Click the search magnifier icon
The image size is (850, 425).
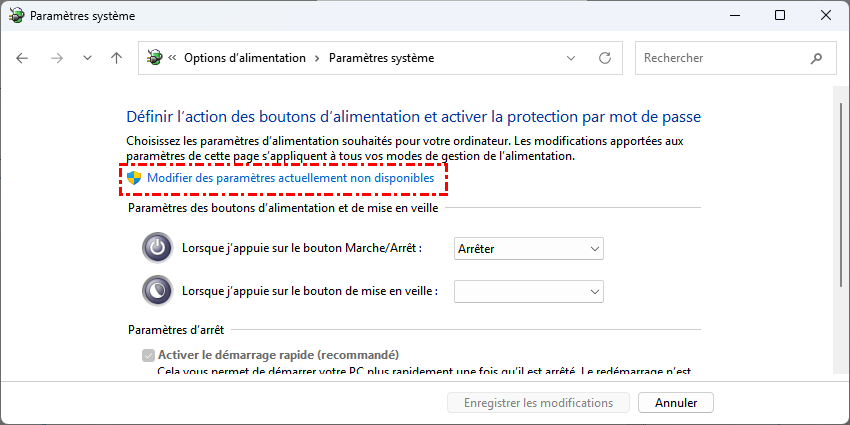tap(818, 58)
